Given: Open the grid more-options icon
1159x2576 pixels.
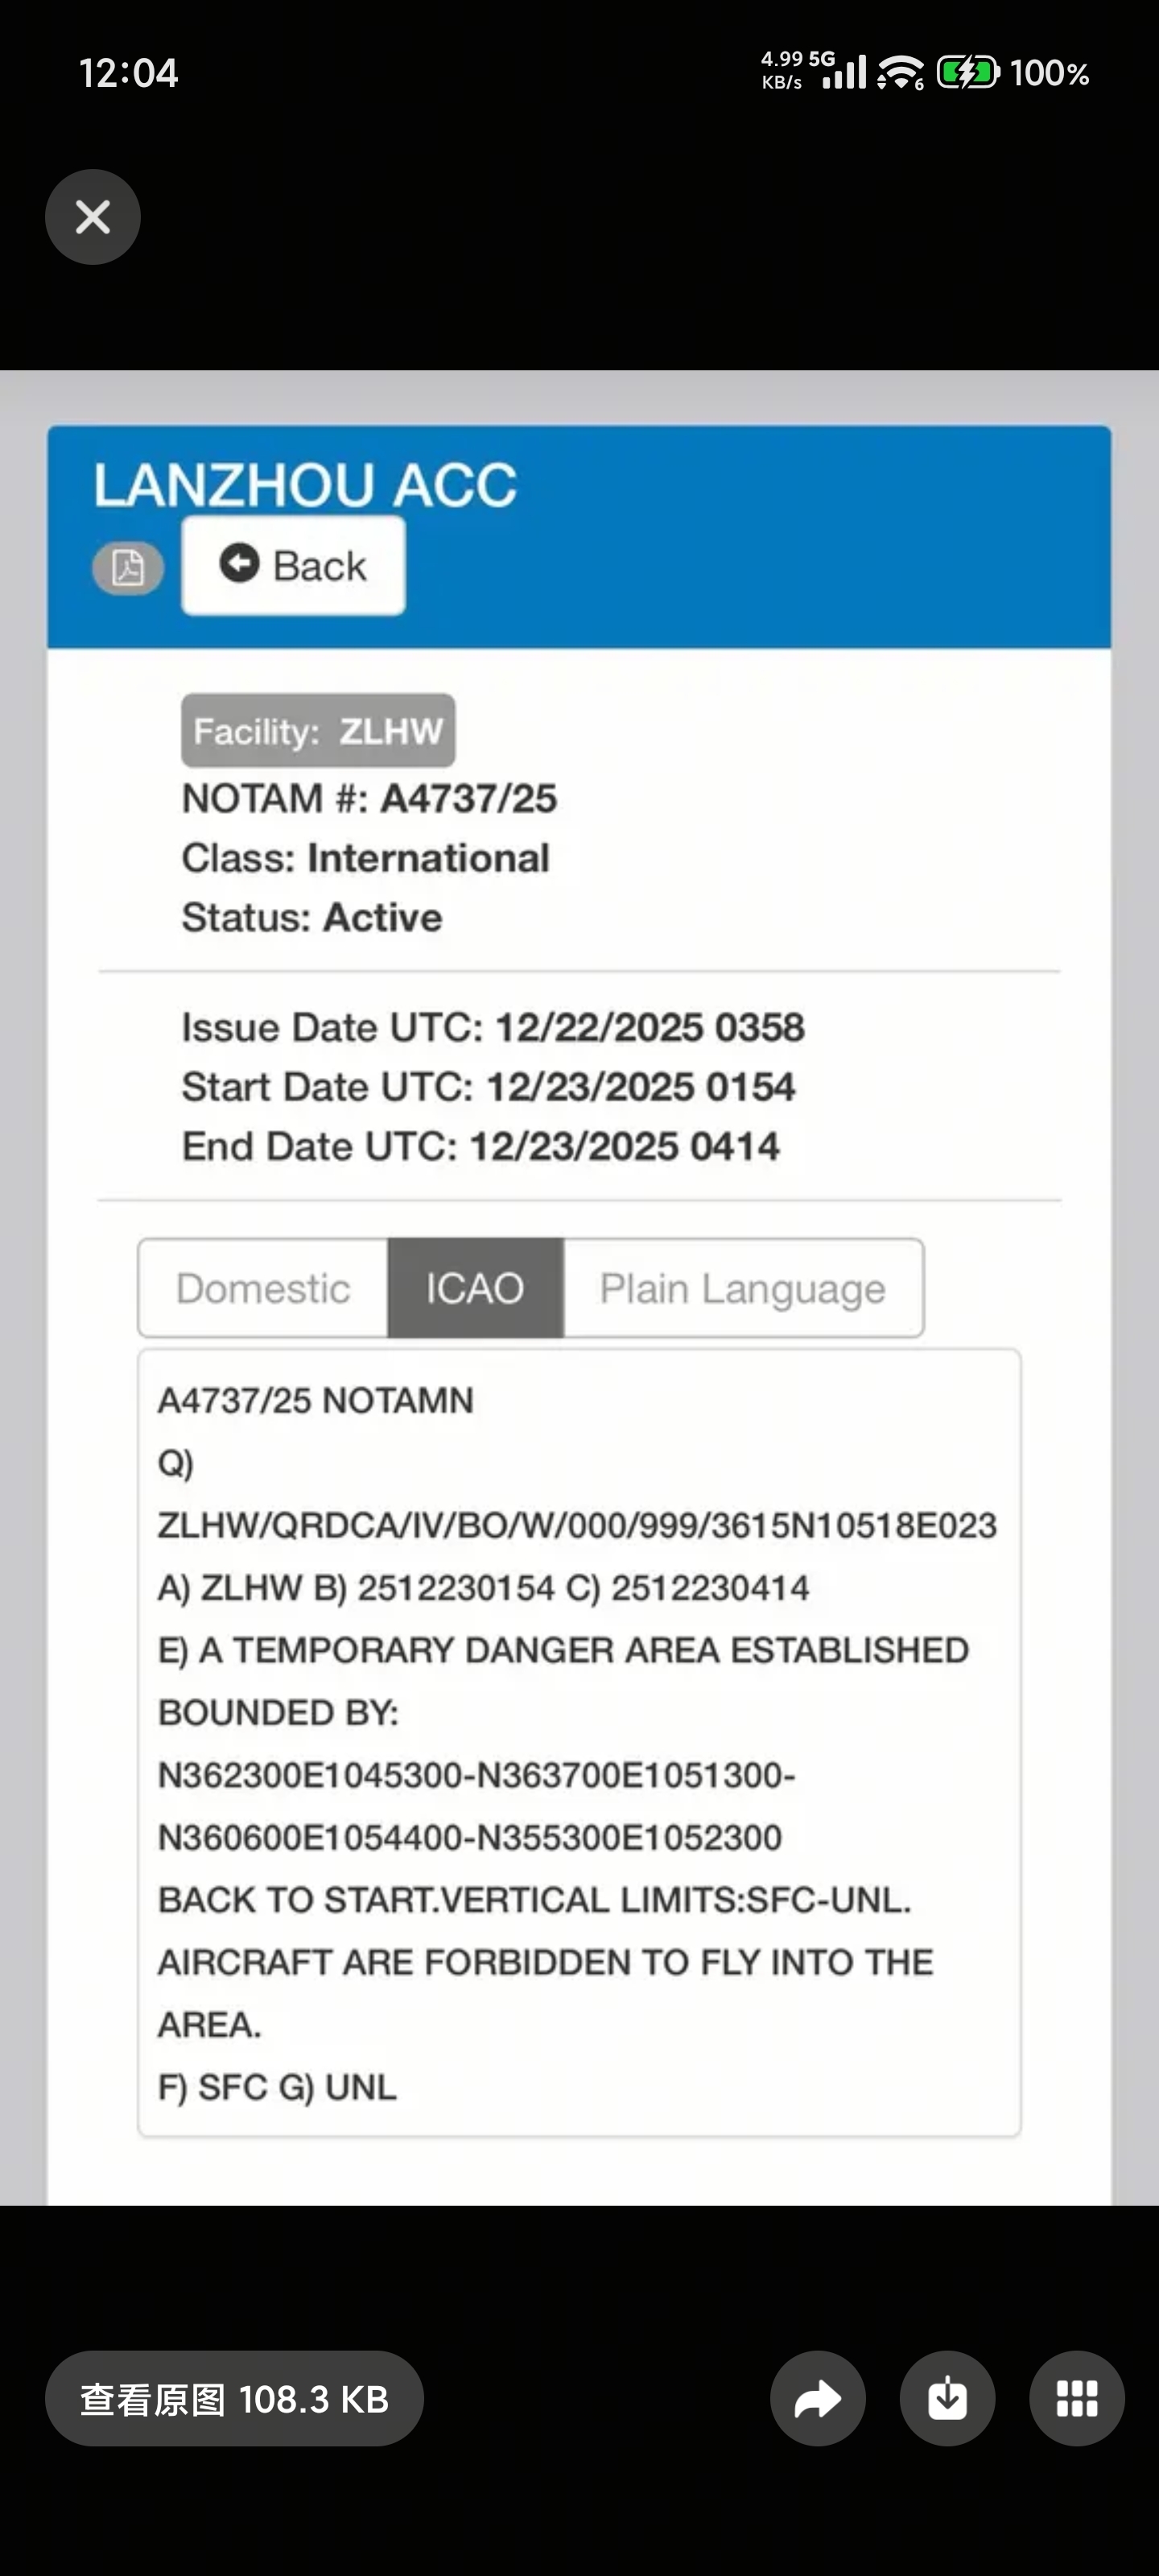Looking at the screenshot, I should [1076, 2398].
